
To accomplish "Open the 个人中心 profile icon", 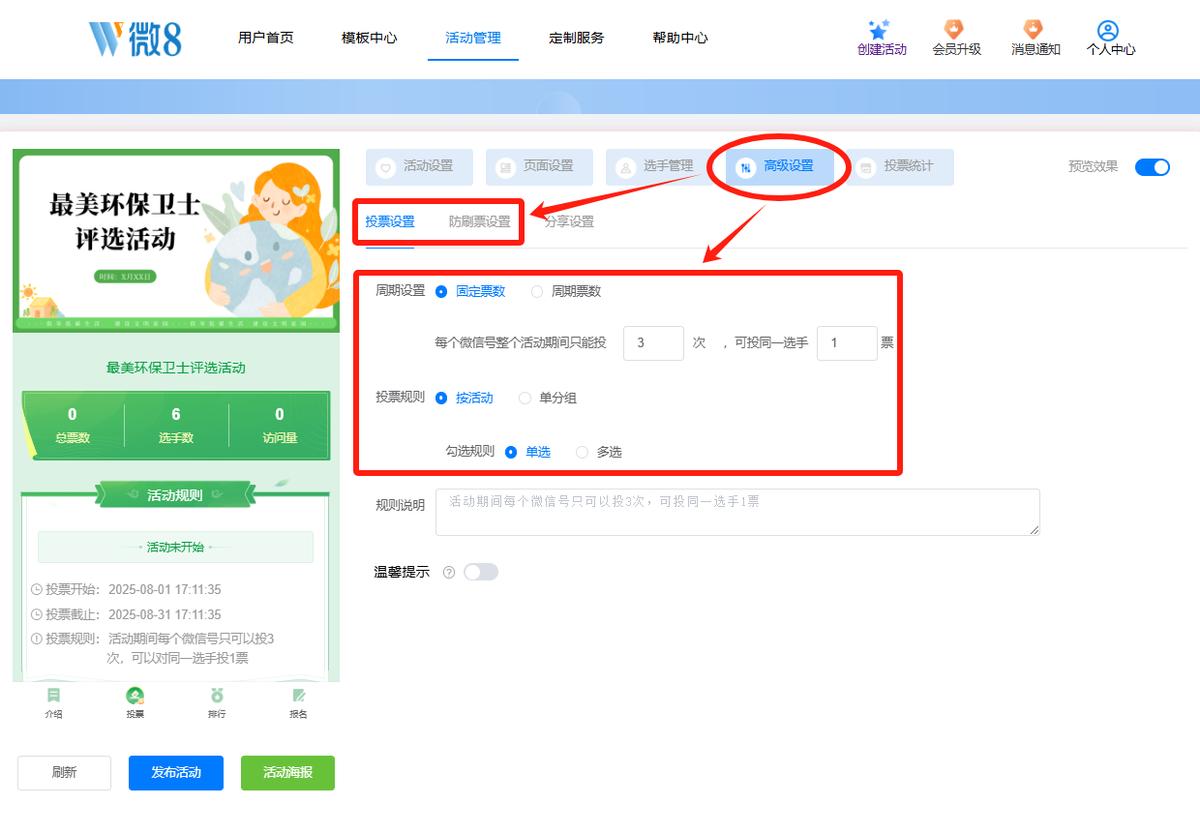I will click(x=1108, y=30).
